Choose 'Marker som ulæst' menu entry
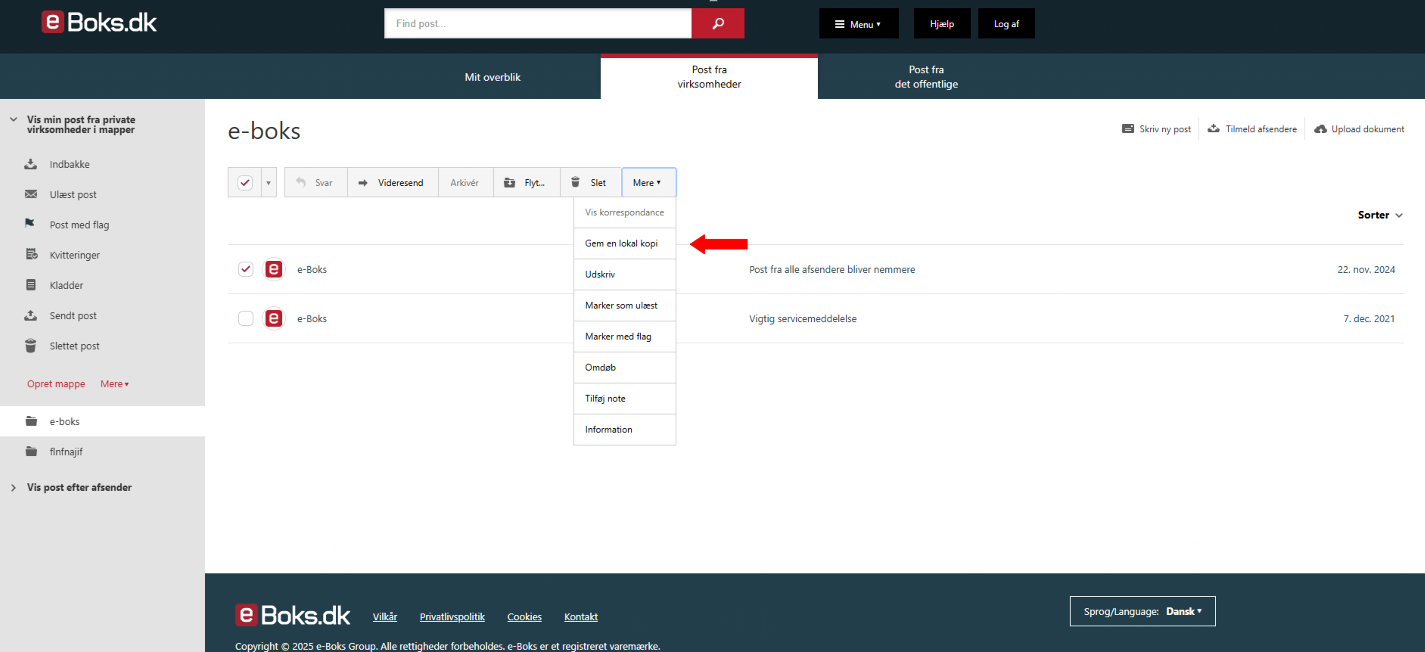This screenshot has height=652, width=1425. pyautogui.click(x=625, y=305)
